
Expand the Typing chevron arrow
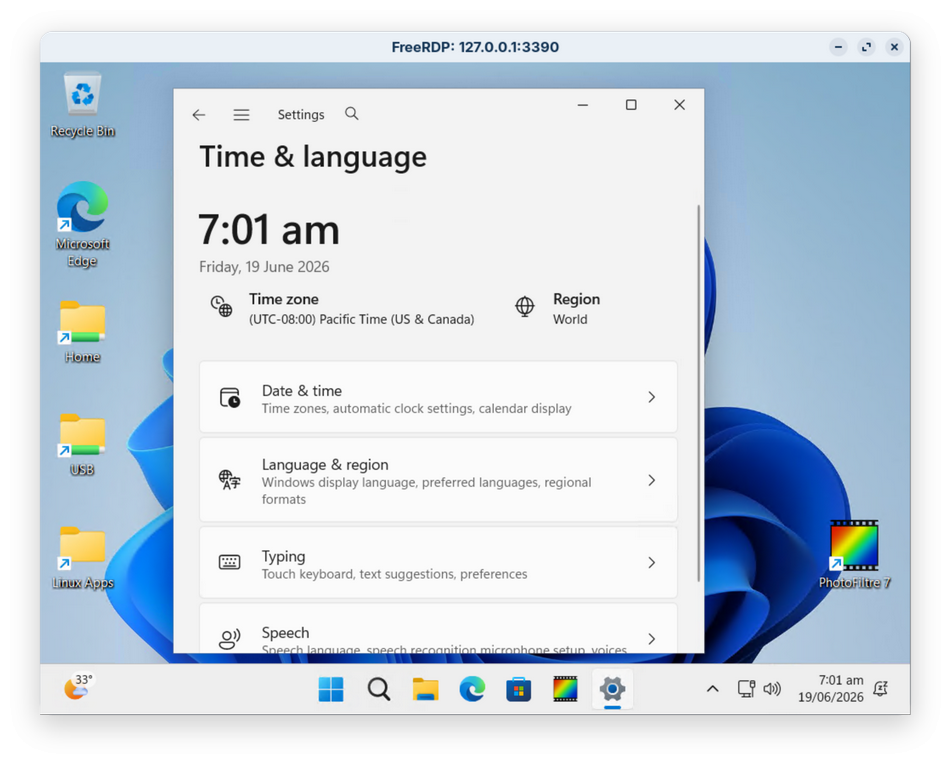pos(651,562)
